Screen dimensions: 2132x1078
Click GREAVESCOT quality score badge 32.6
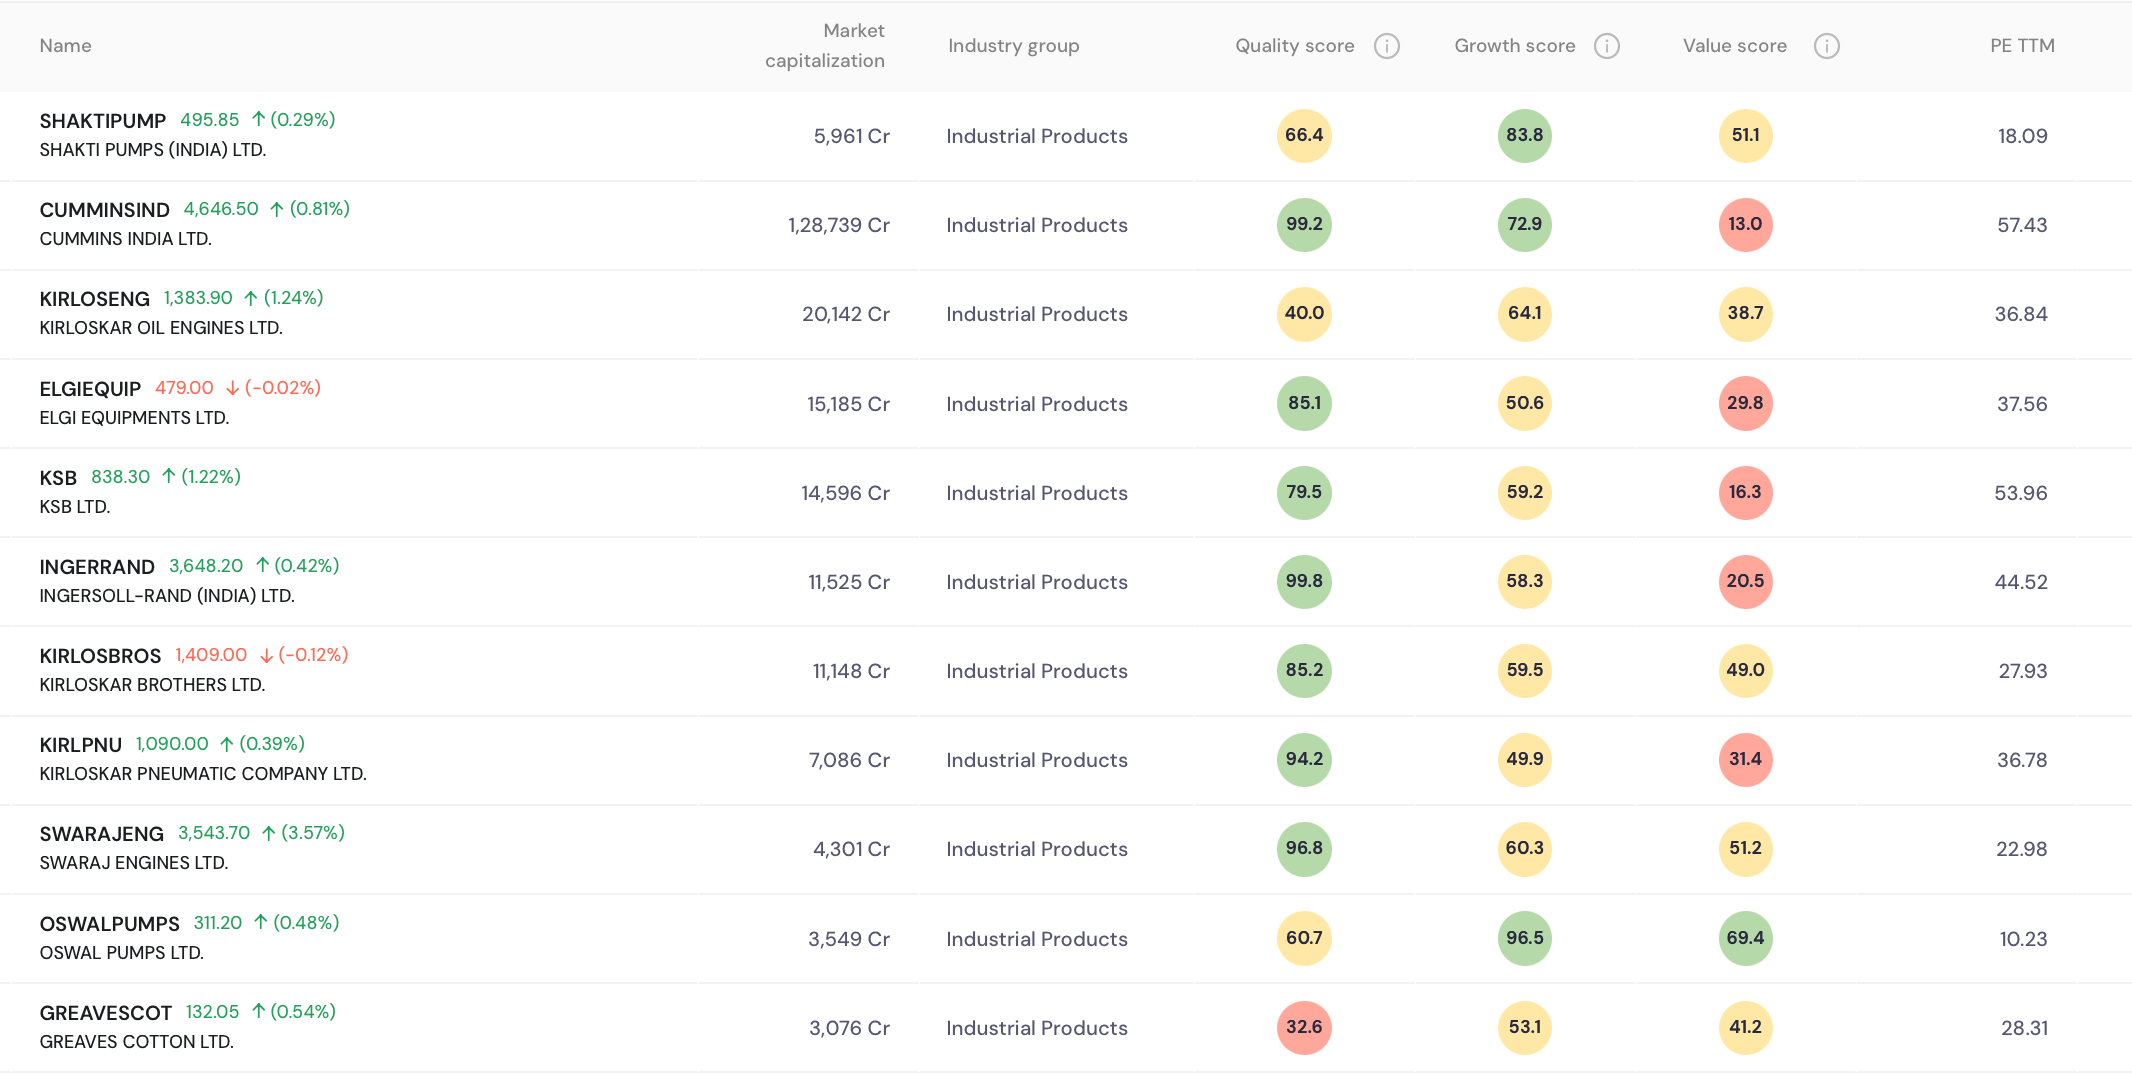(x=1304, y=1027)
